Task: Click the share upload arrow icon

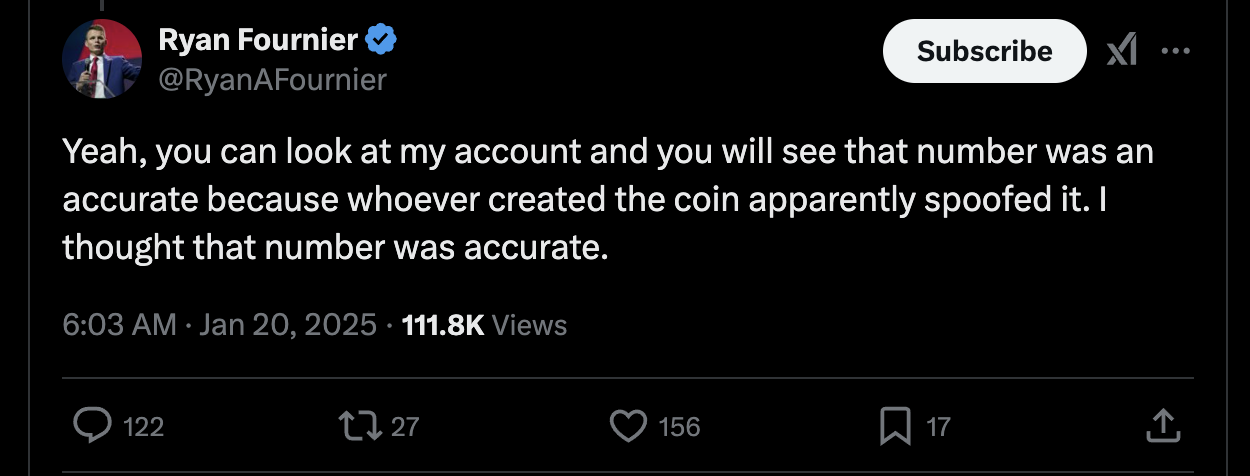Action: (x=1163, y=428)
